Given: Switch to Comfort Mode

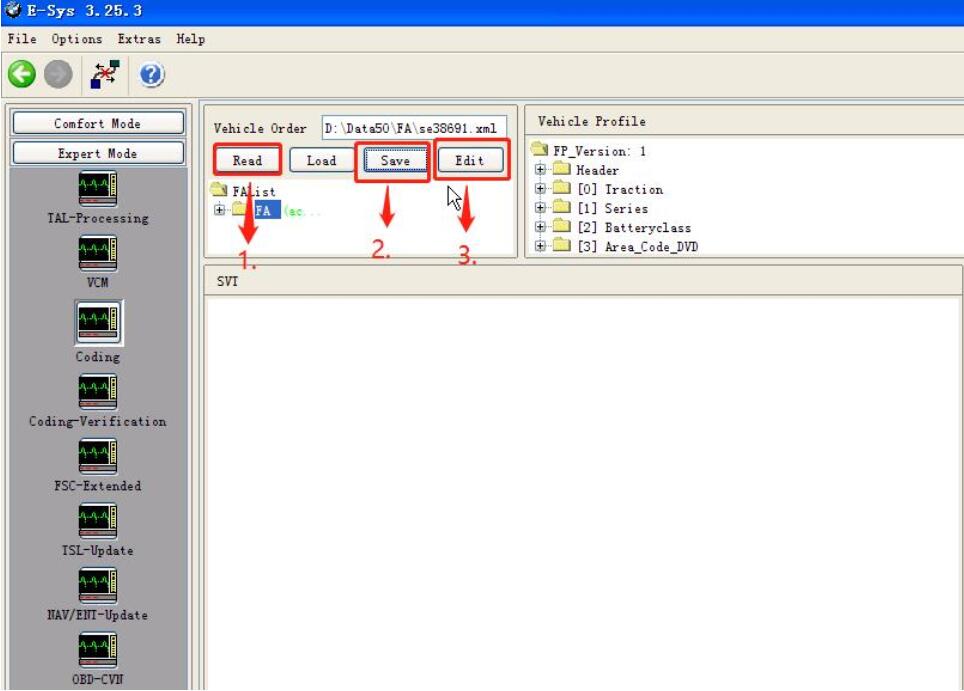Looking at the screenshot, I should tap(98, 123).
